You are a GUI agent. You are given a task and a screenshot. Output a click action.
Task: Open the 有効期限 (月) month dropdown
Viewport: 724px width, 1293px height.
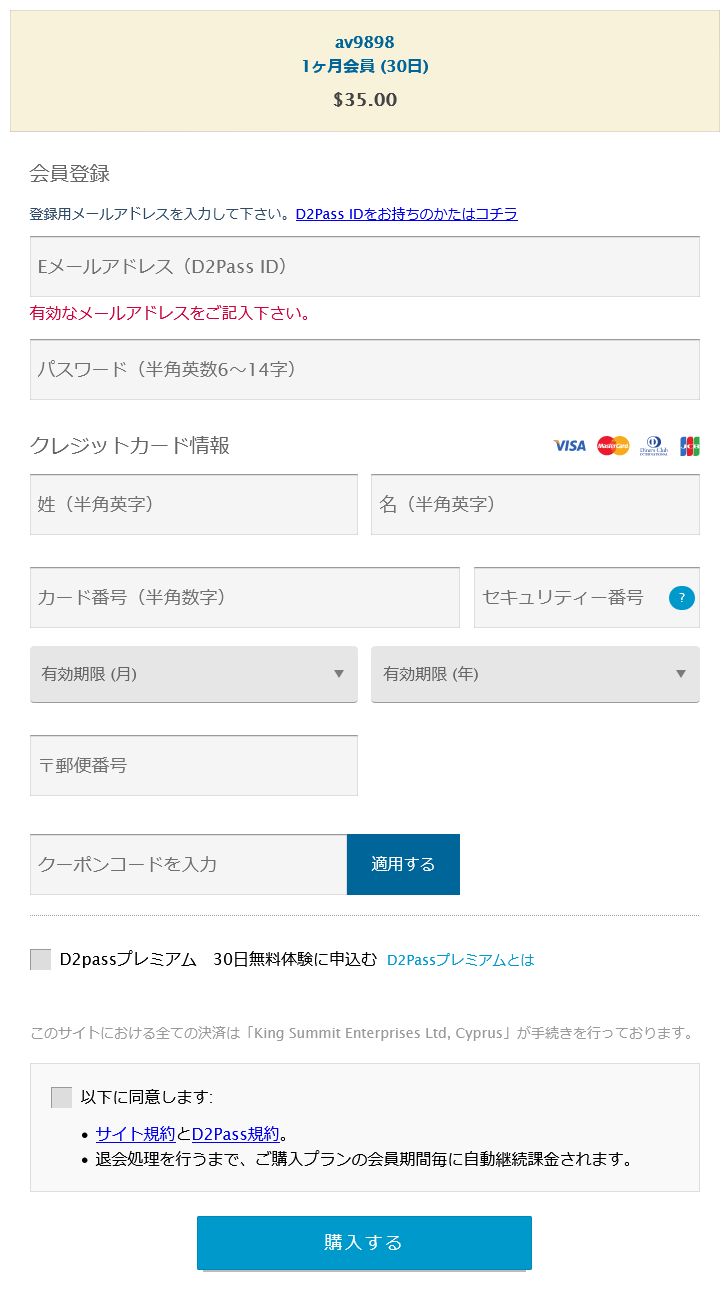click(x=194, y=674)
